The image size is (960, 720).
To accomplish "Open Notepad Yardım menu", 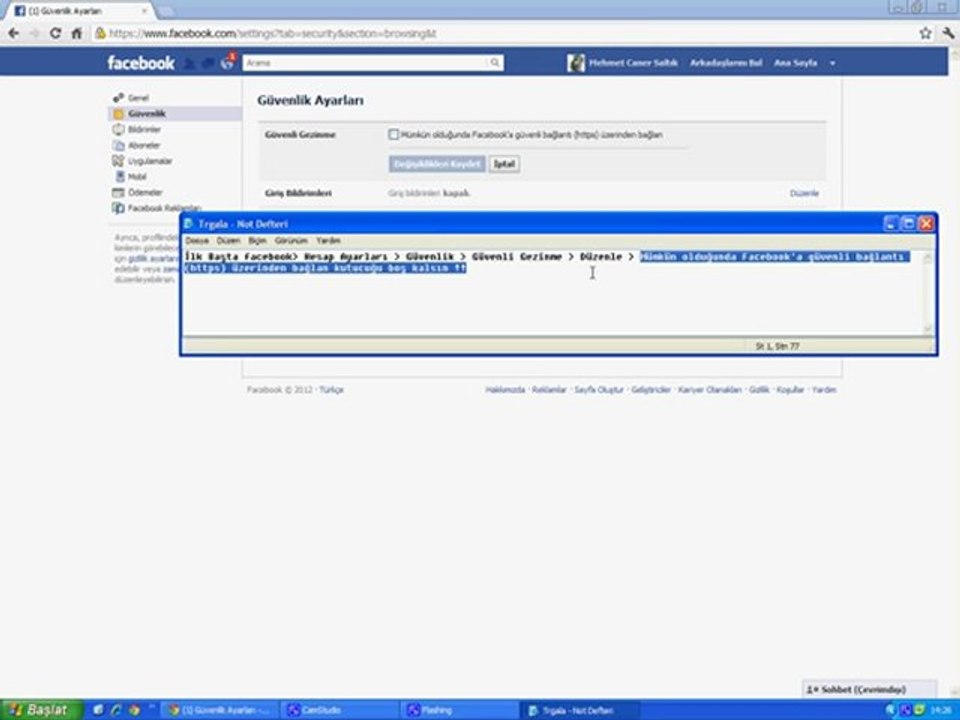I will (x=328, y=241).
